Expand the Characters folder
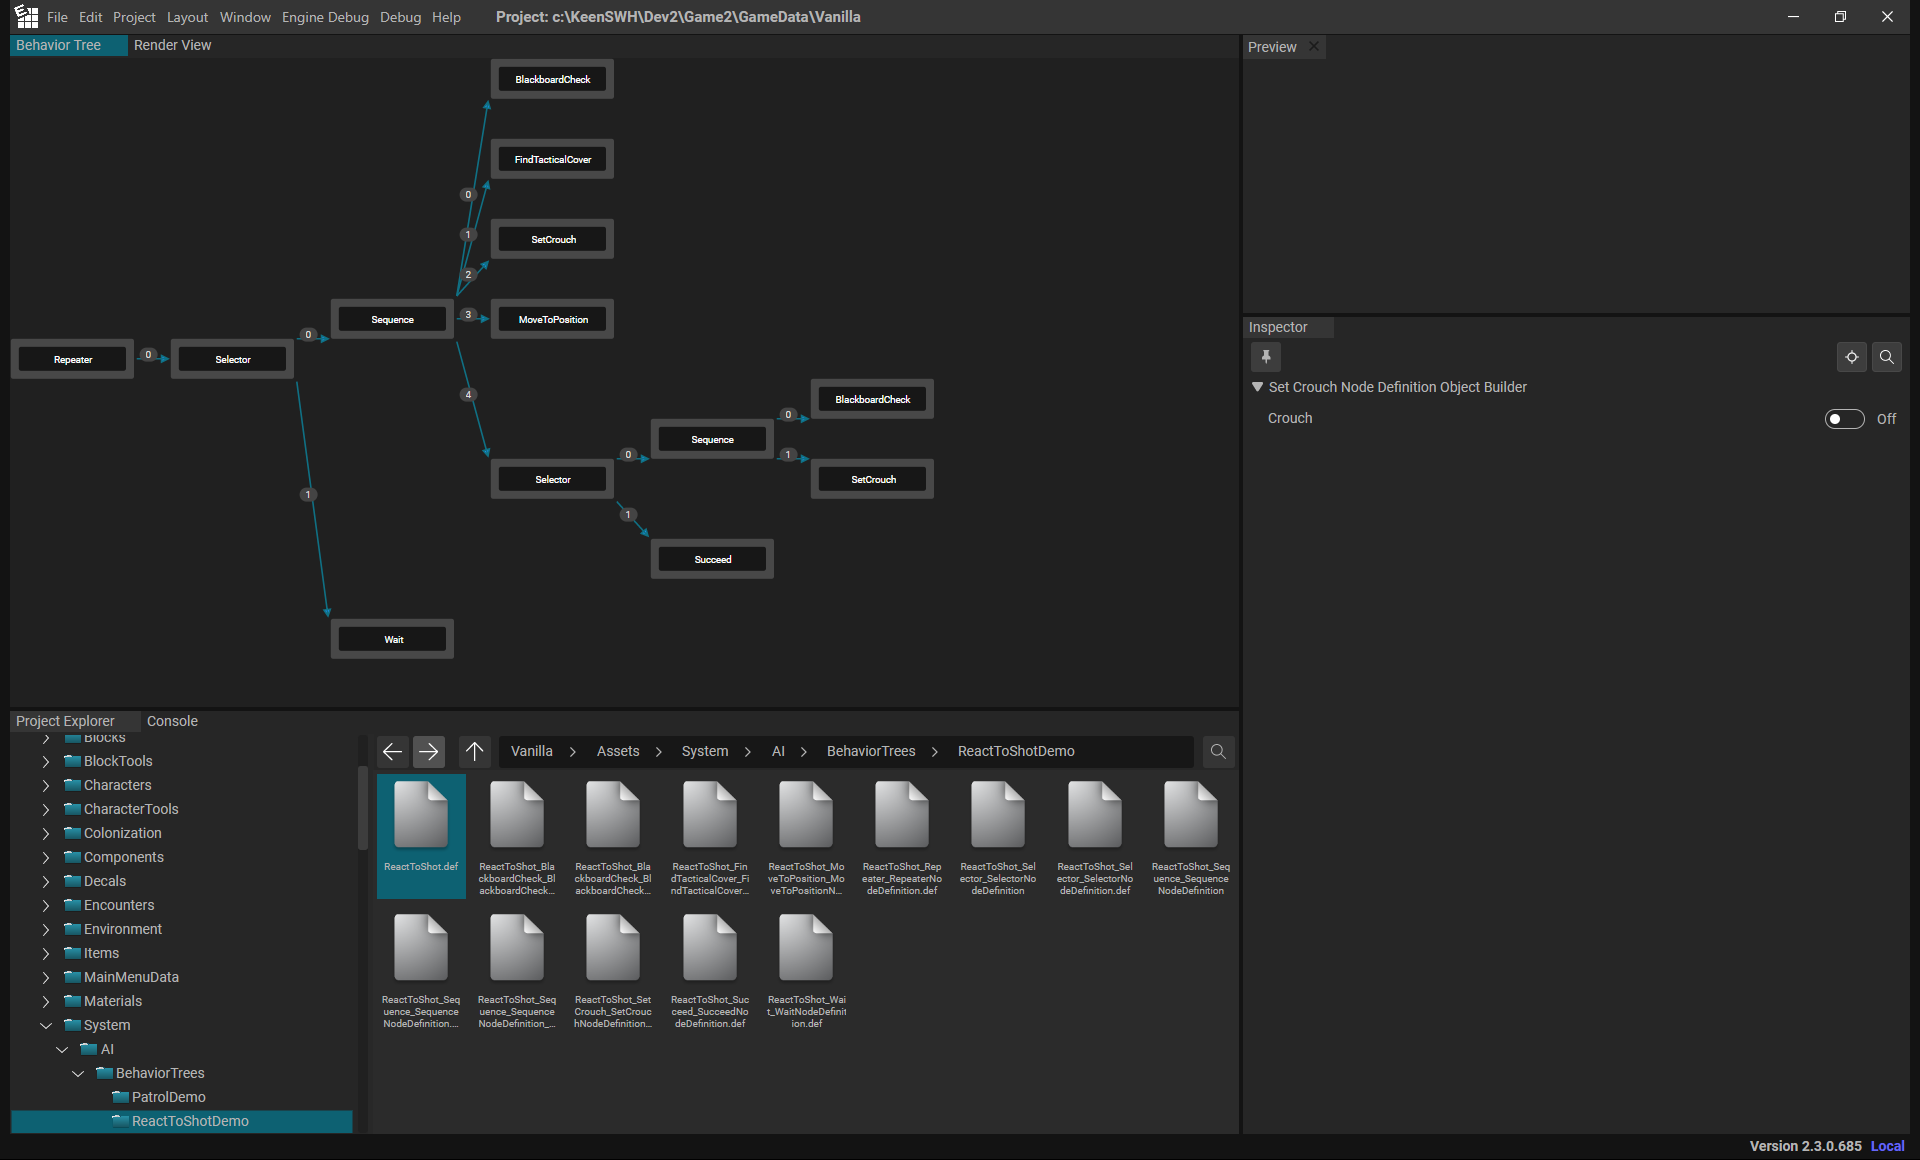The width and height of the screenshot is (1920, 1160). point(46,785)
